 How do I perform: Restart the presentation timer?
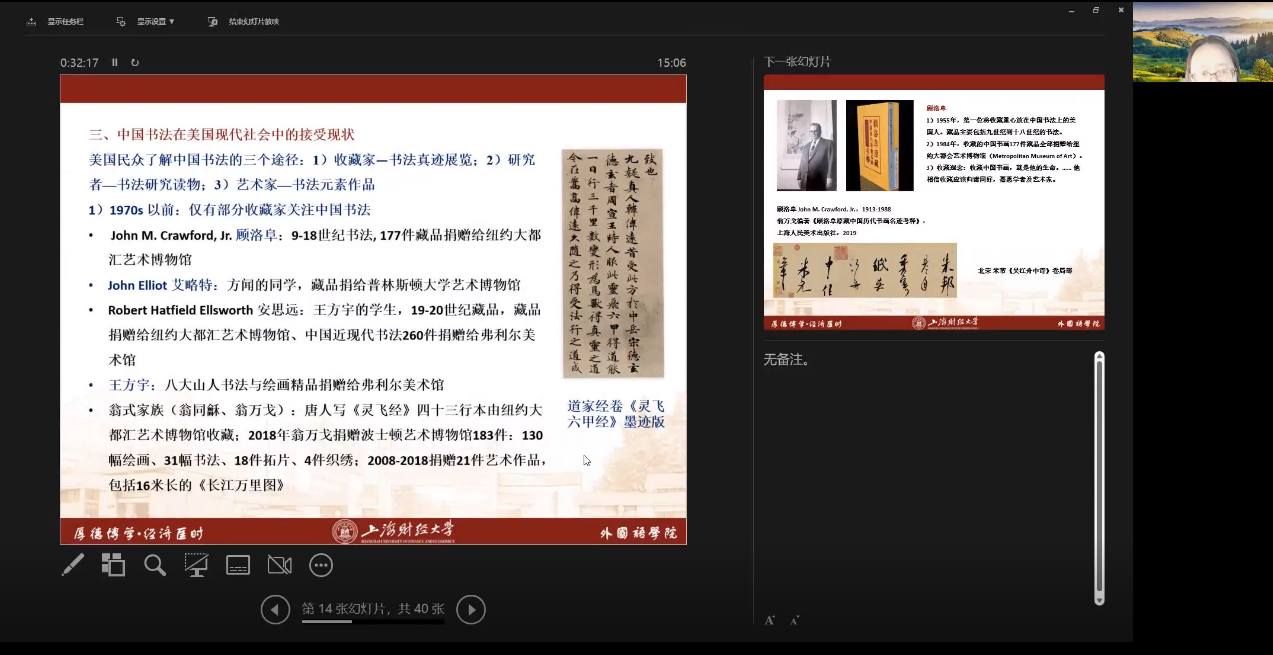point(135,62)
